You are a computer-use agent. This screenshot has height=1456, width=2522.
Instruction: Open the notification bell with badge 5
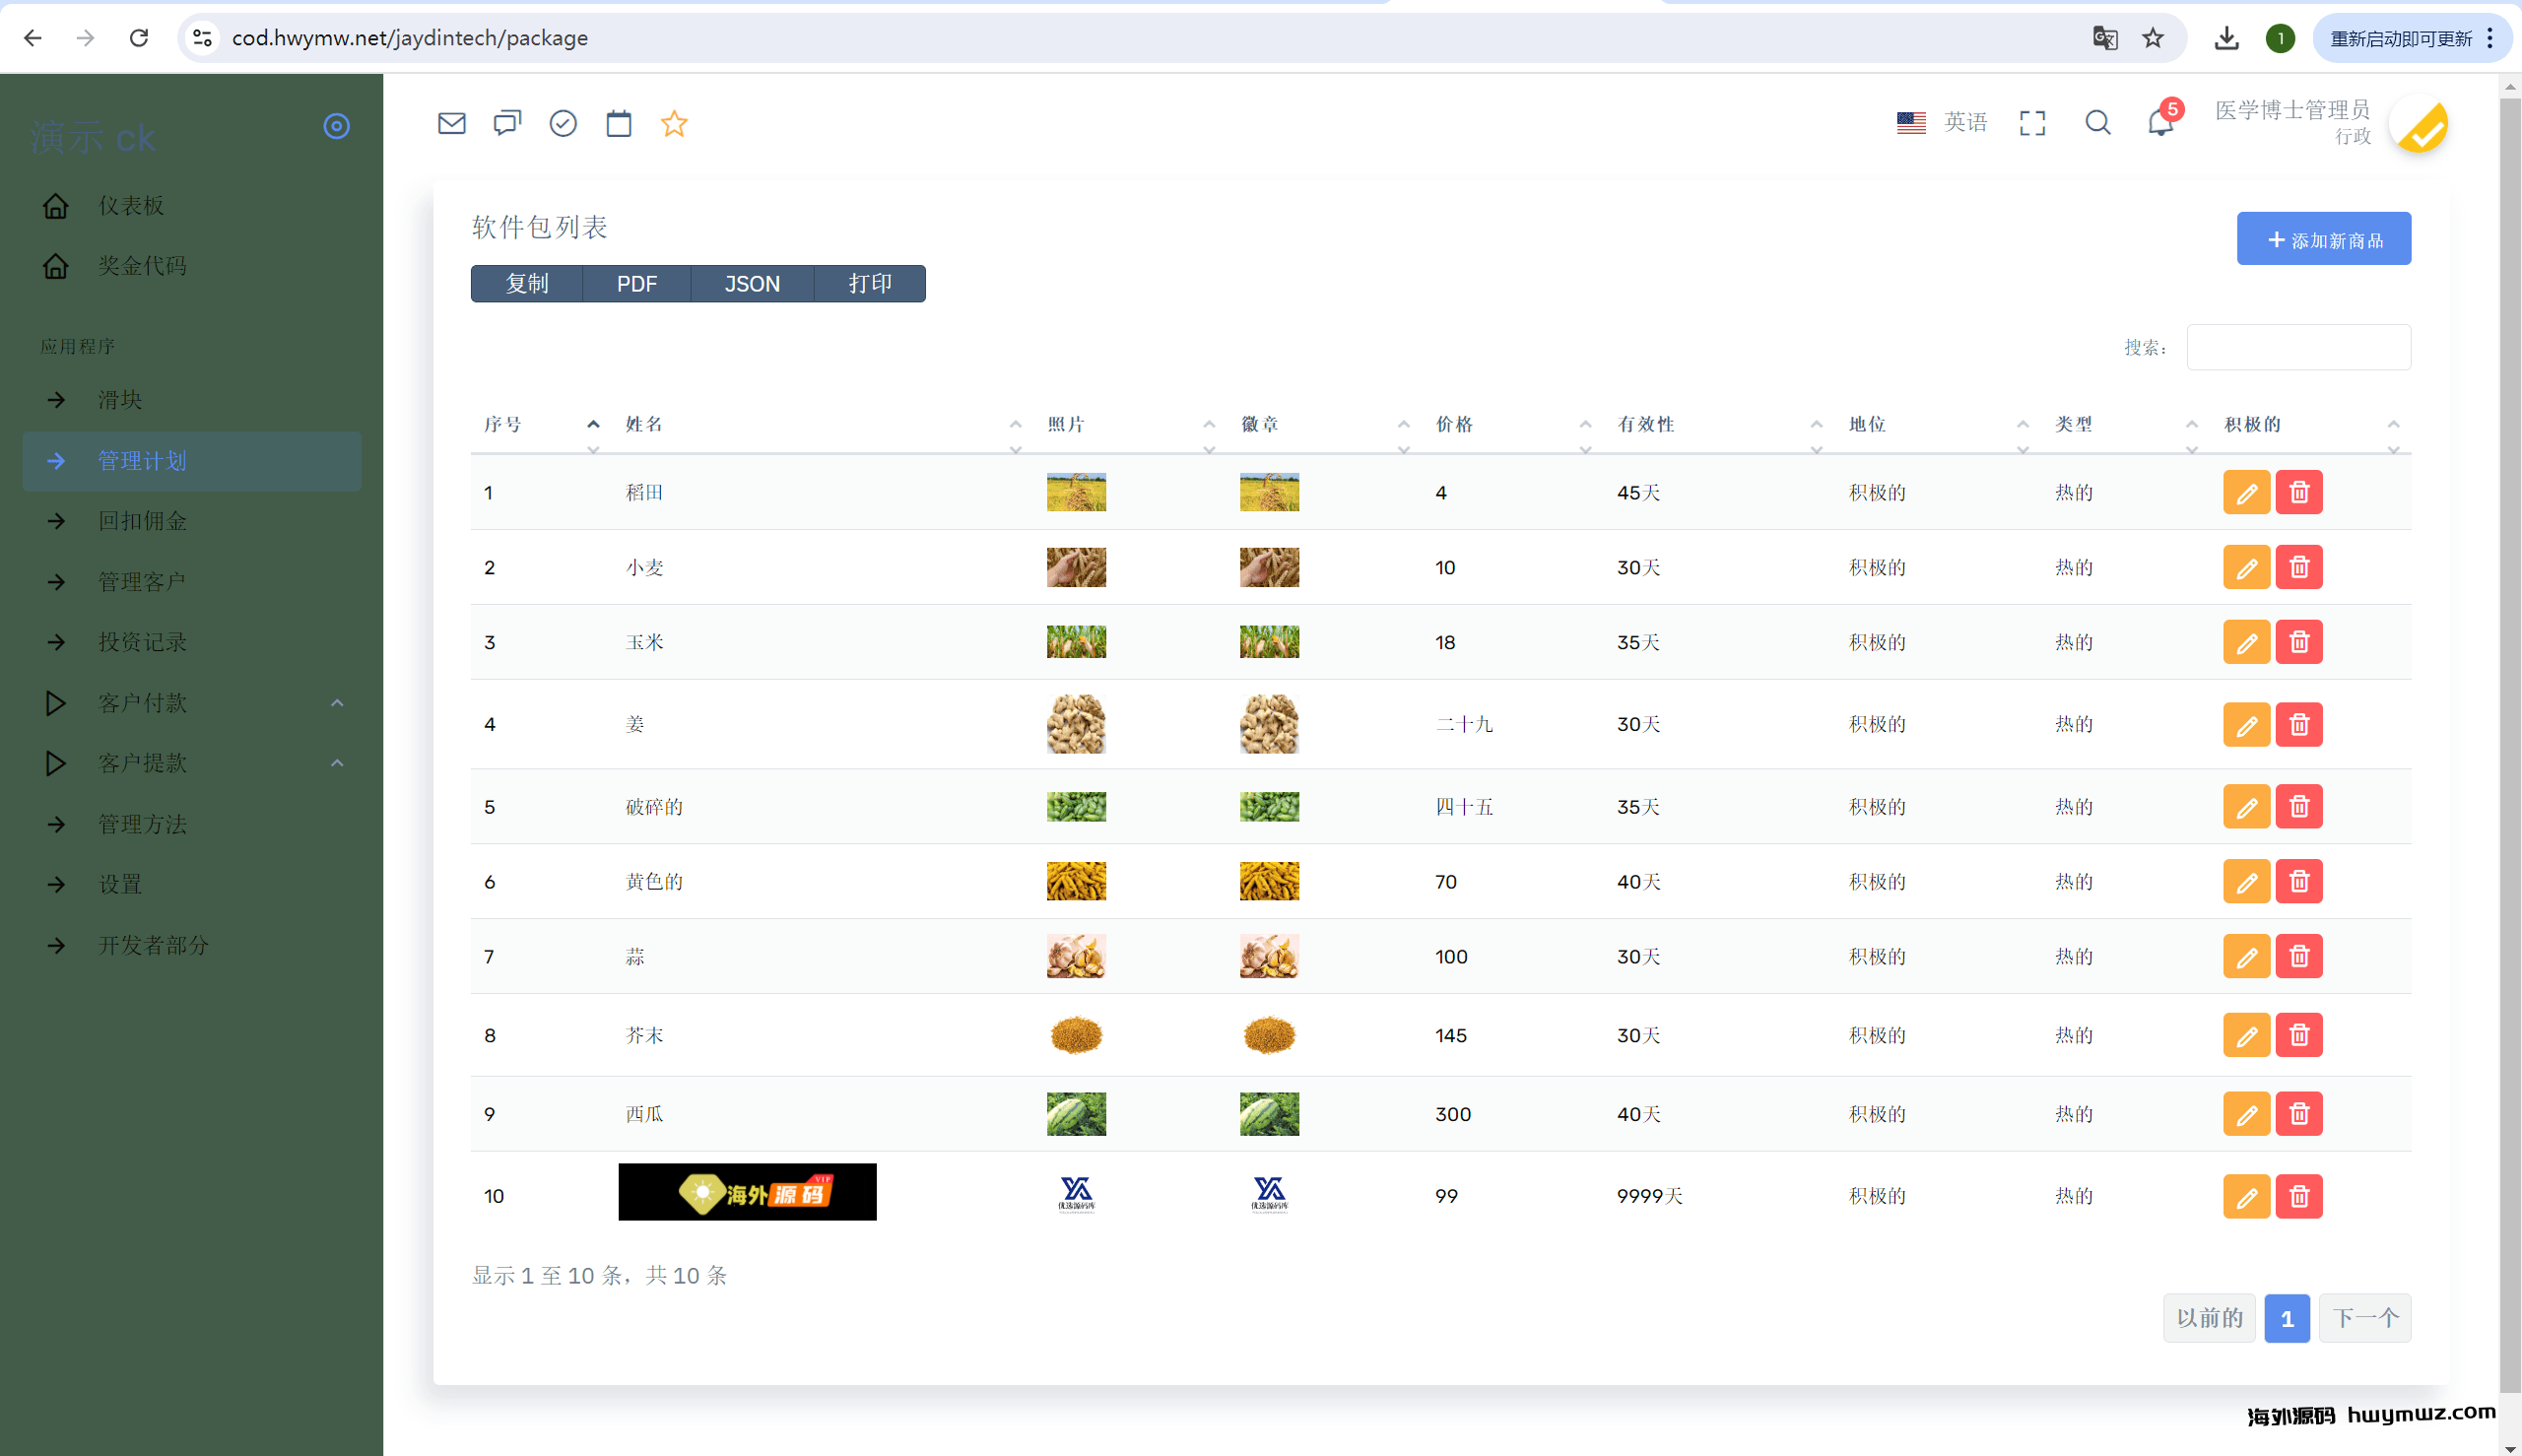tap(2160, 123)
